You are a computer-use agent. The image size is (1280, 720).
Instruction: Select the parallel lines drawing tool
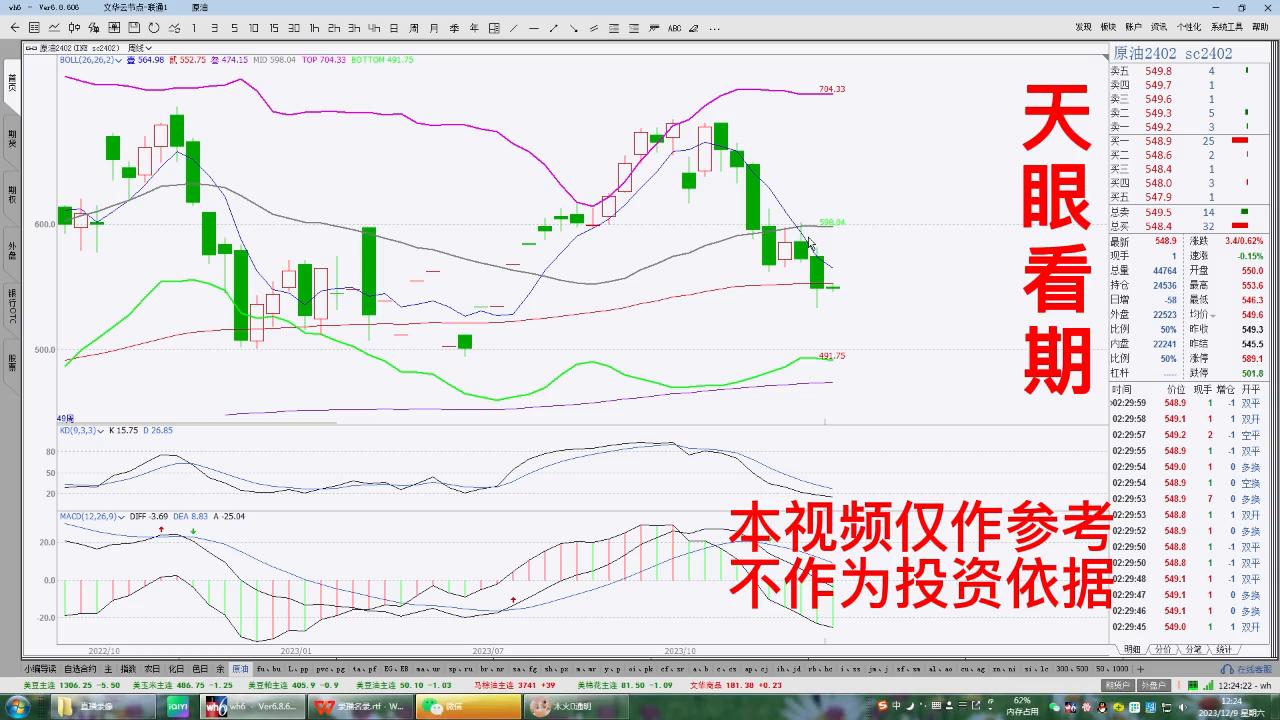(x=593, y=28)
